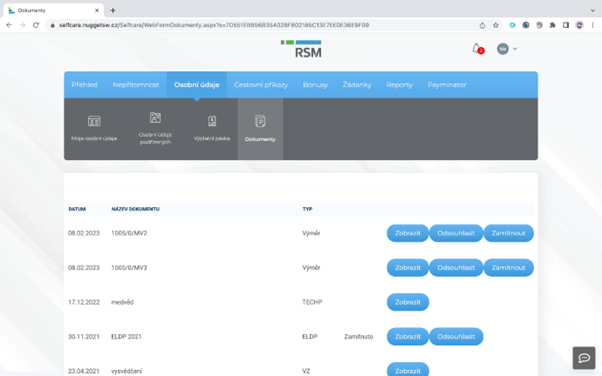Click the date 30.11.2021
This screenshot has height=376, width=602.
coord(84,336)
